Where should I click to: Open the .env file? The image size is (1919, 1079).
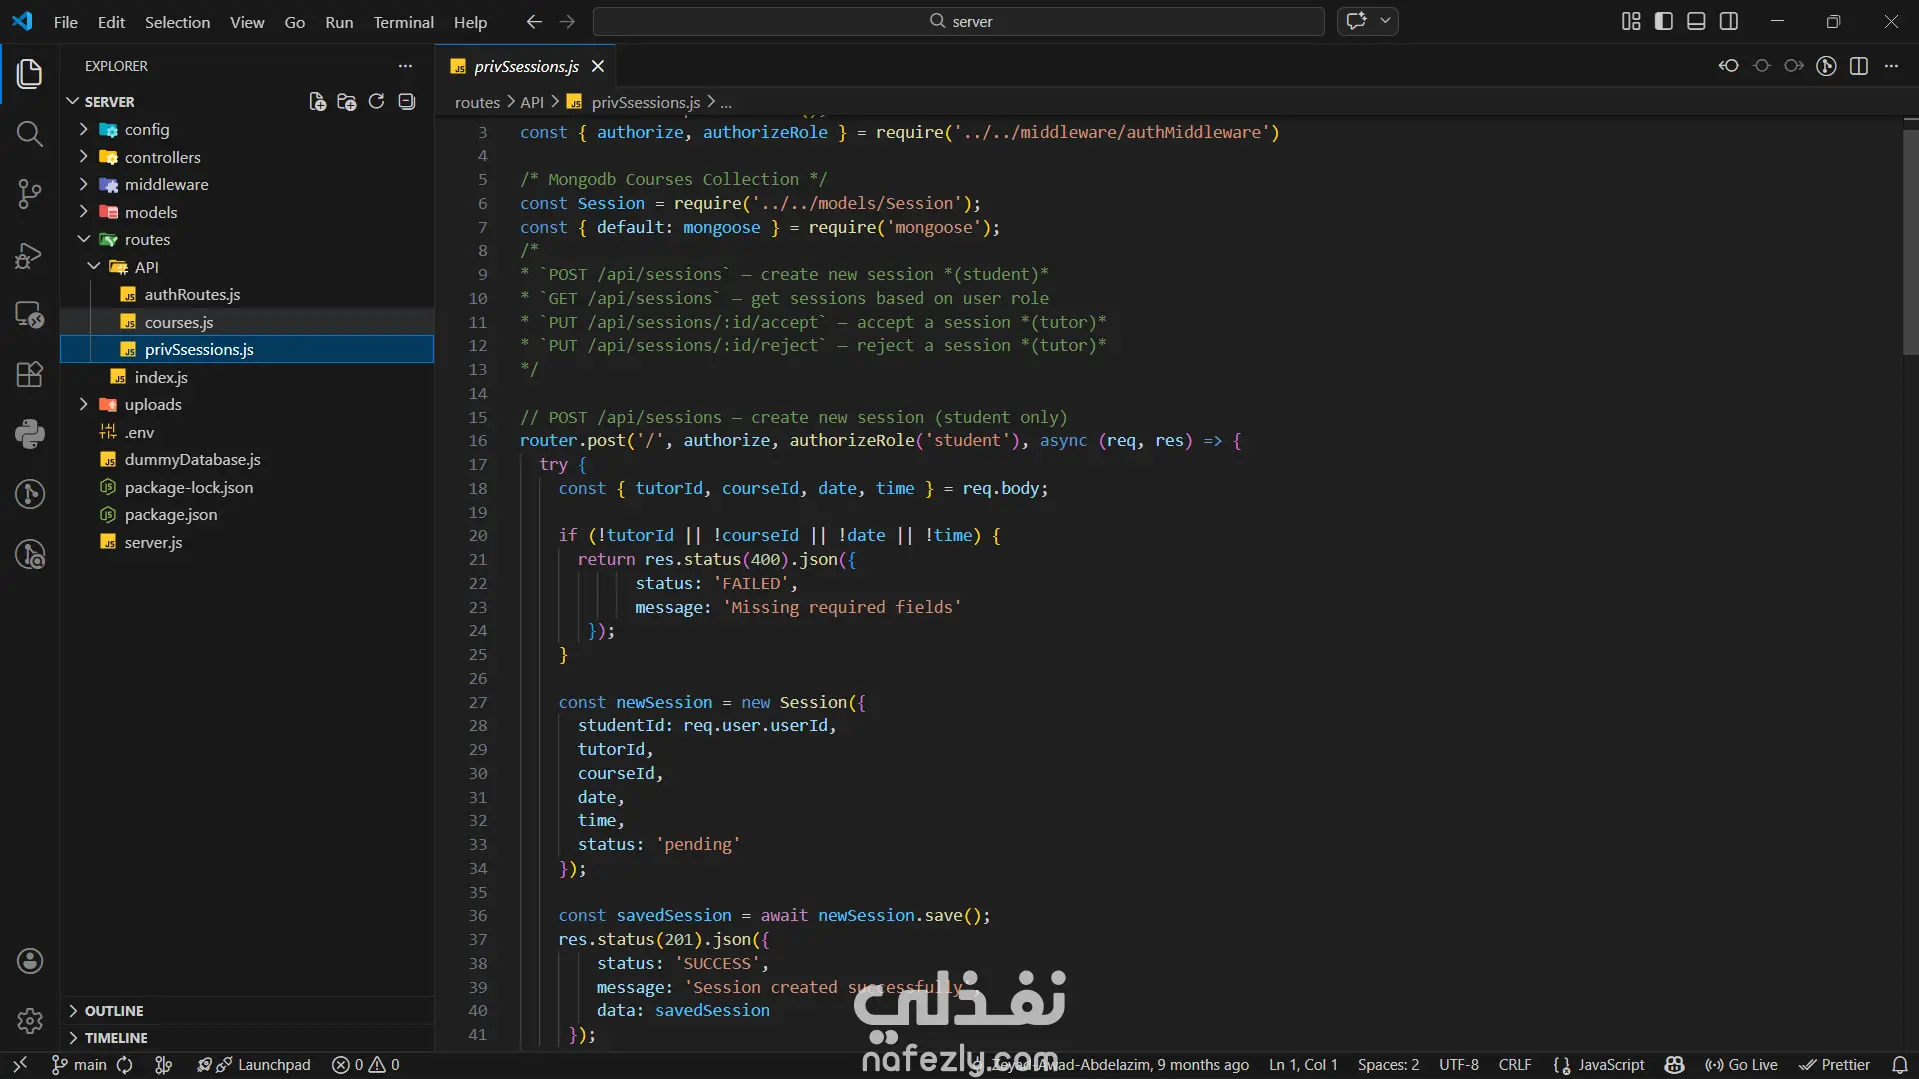[247, 432]
